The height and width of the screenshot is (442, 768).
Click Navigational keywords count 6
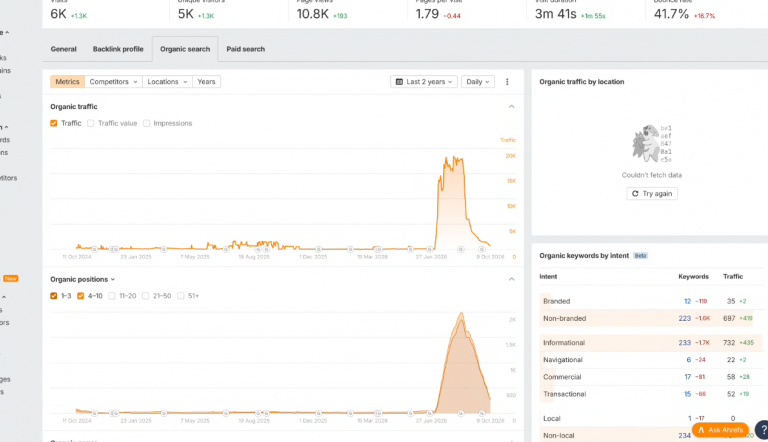pyautogui.click(x=689, y=360)
